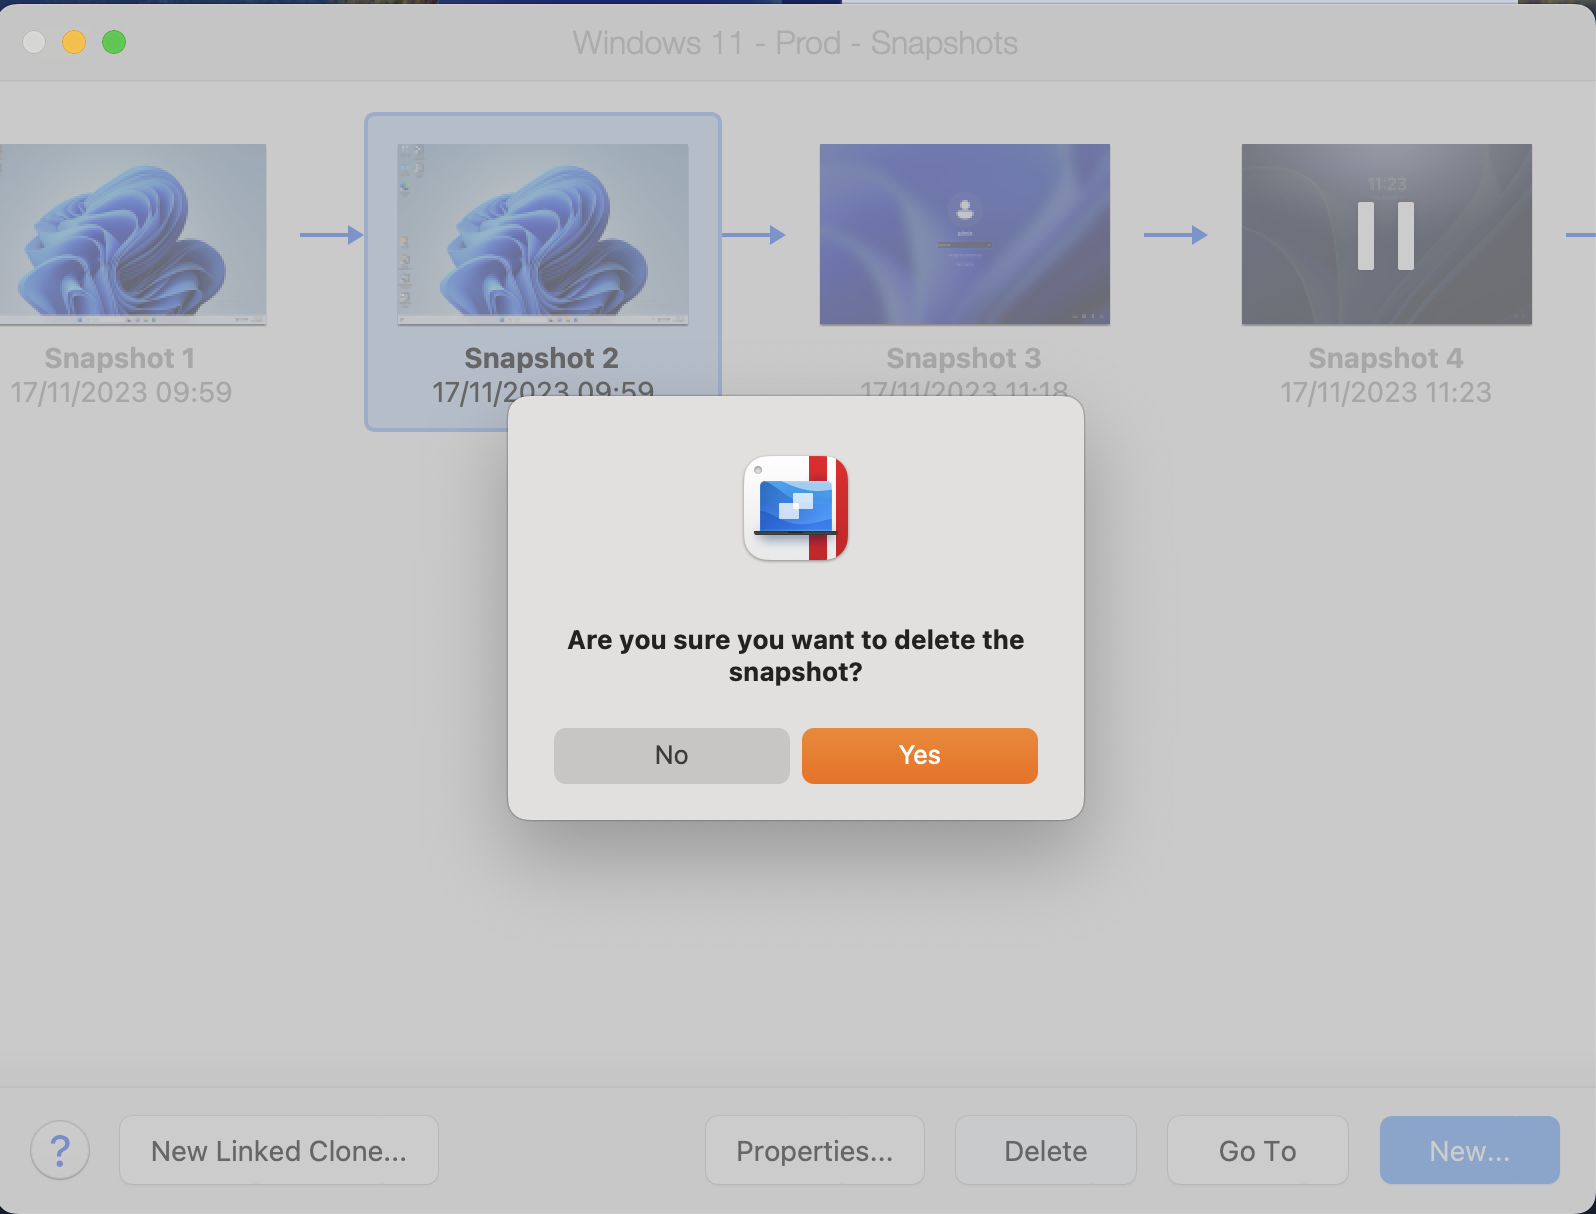Select the Snapshot 2 desktop thumbnail
This screenshot has width=1596, height=1214.
tap(542, 234)
